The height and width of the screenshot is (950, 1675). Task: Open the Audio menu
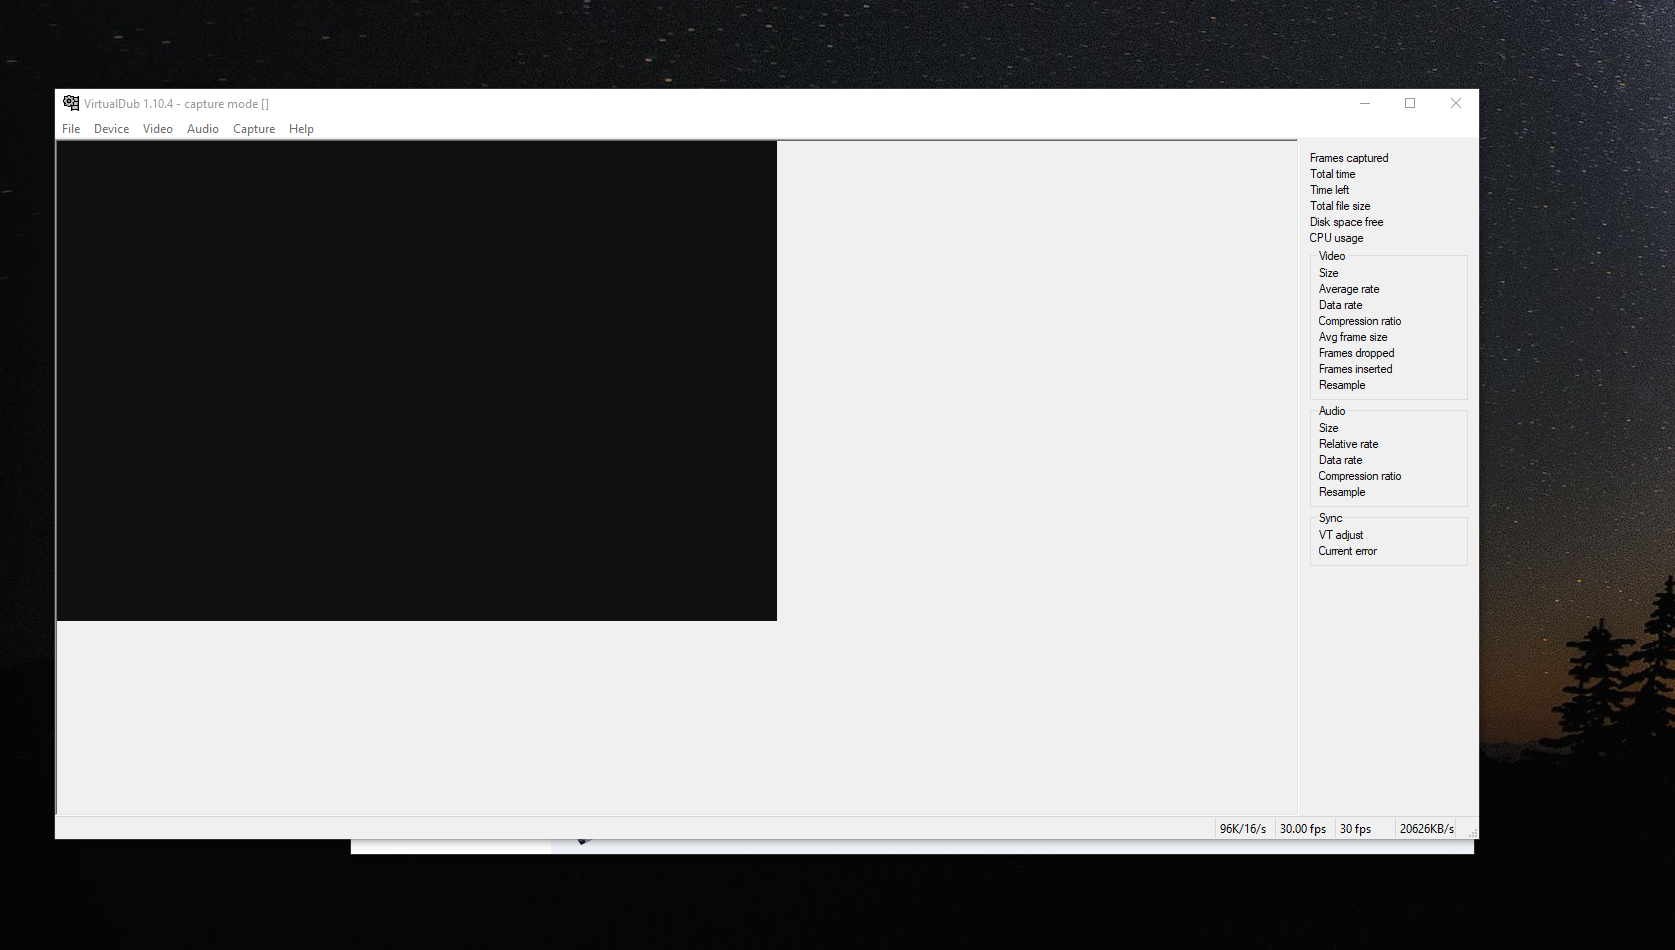202,129
